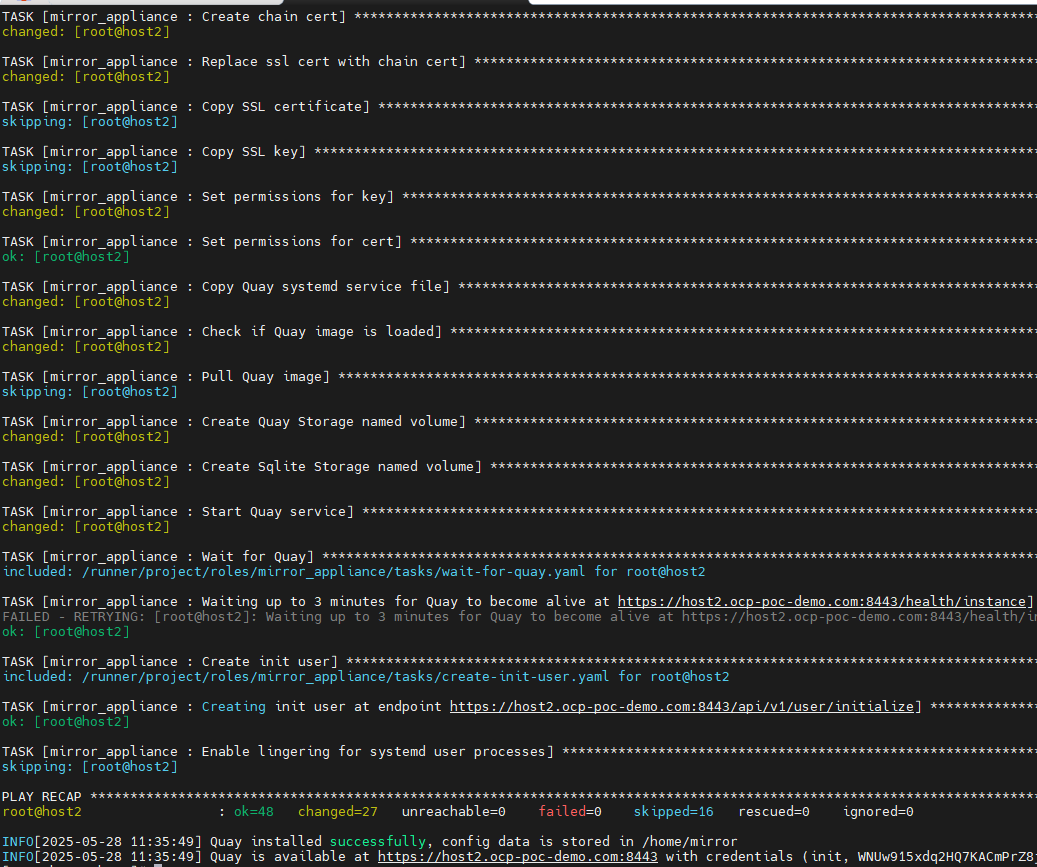Click the 'PLAY RECAP' heading
The width and height of the screenshot is (1037, 867).
[x=42, y=797]
